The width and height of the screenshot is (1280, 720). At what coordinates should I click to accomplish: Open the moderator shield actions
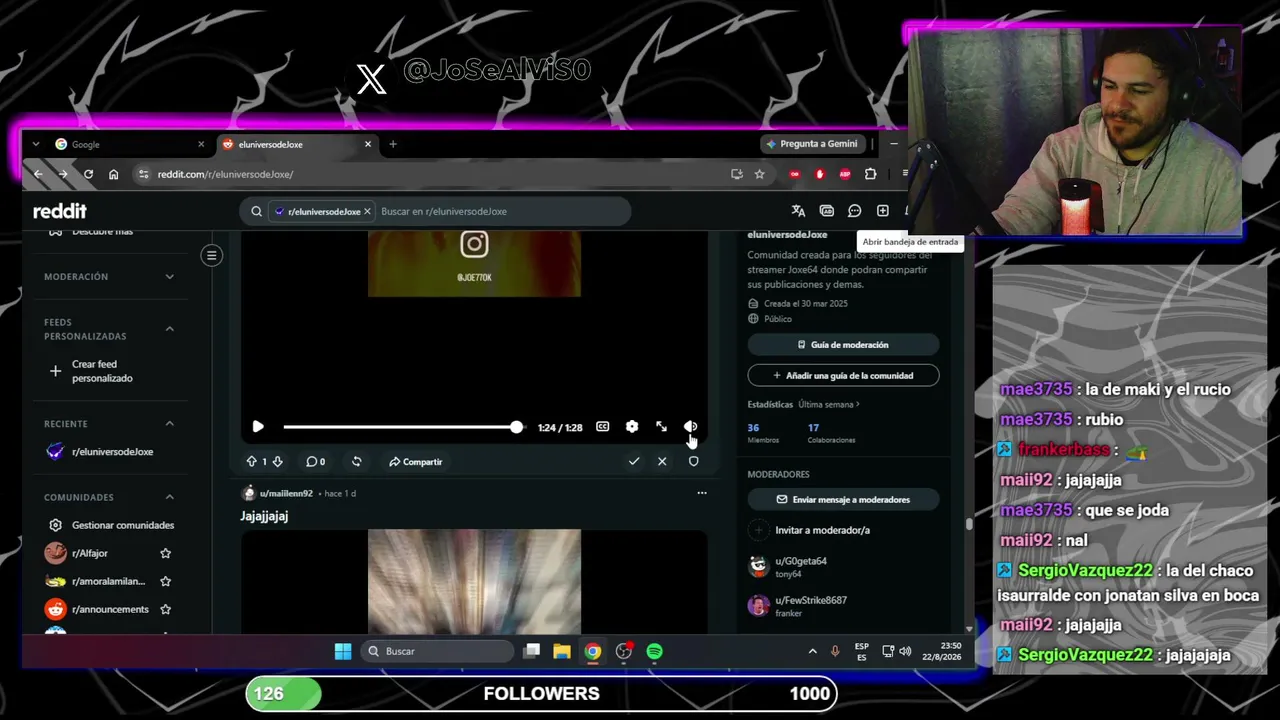pos(694,462)
